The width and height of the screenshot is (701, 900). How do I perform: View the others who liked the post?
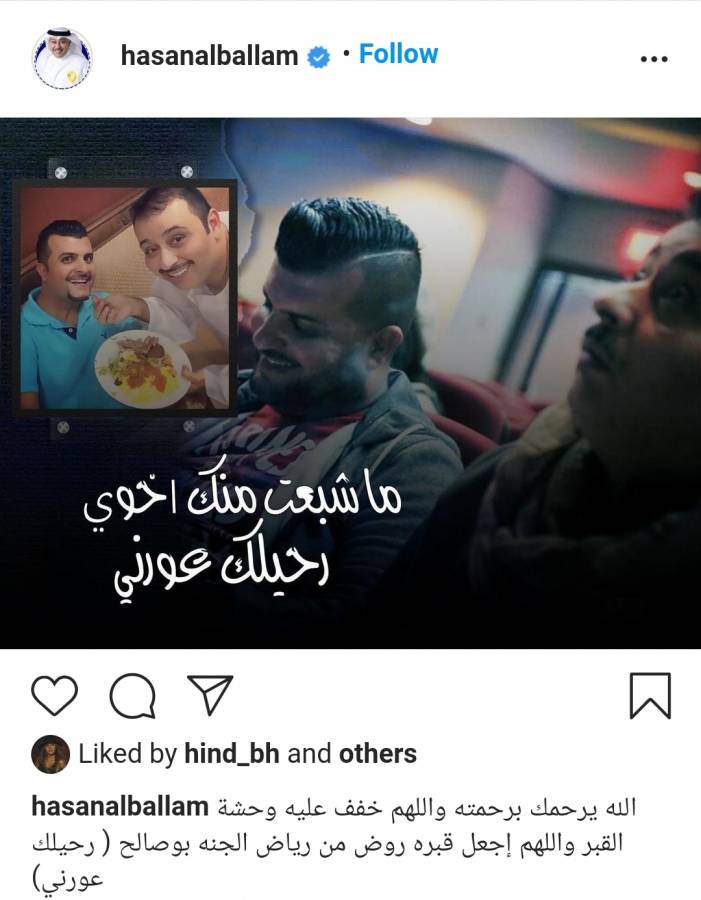(x=378, y=754)
